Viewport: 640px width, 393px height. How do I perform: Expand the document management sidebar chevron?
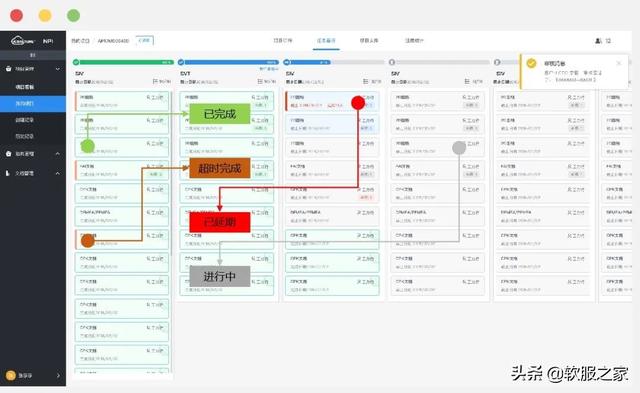pyautogui.click(x=58, y=173)
